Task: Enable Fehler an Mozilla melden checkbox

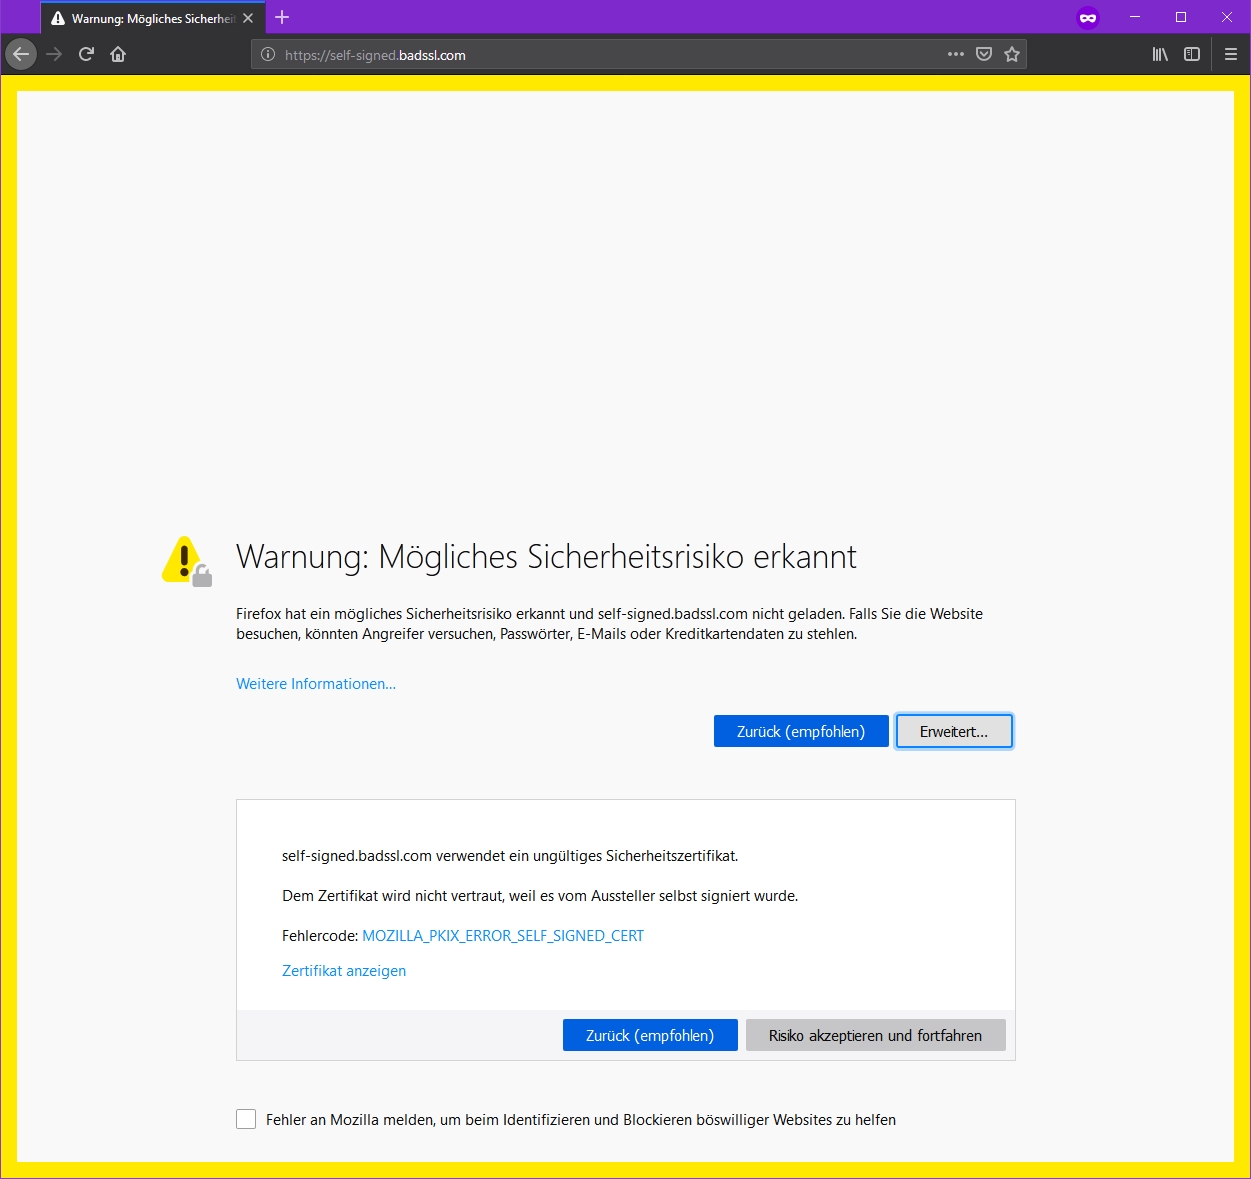Action: (246, 1119)
